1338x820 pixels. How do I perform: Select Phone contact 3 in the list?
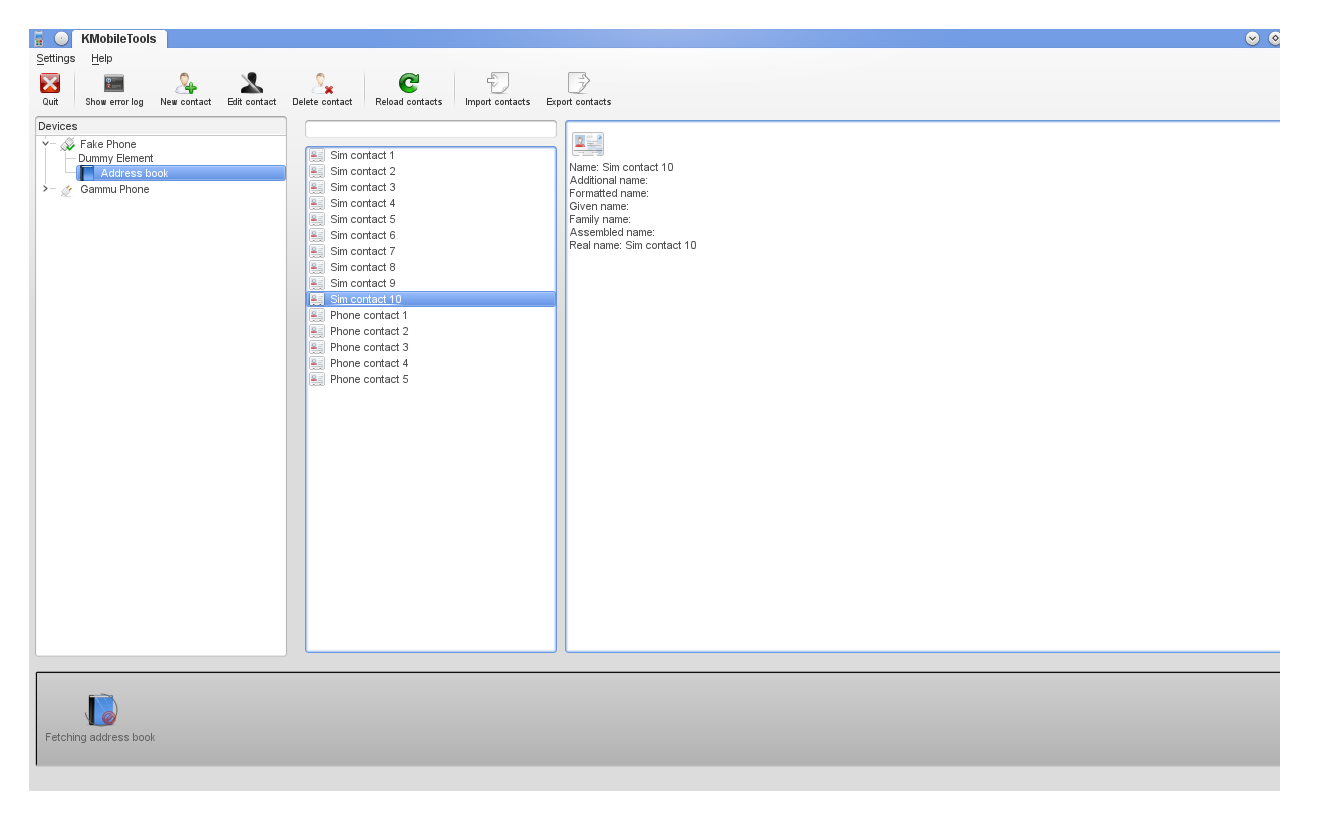click(x=431, y=347)
